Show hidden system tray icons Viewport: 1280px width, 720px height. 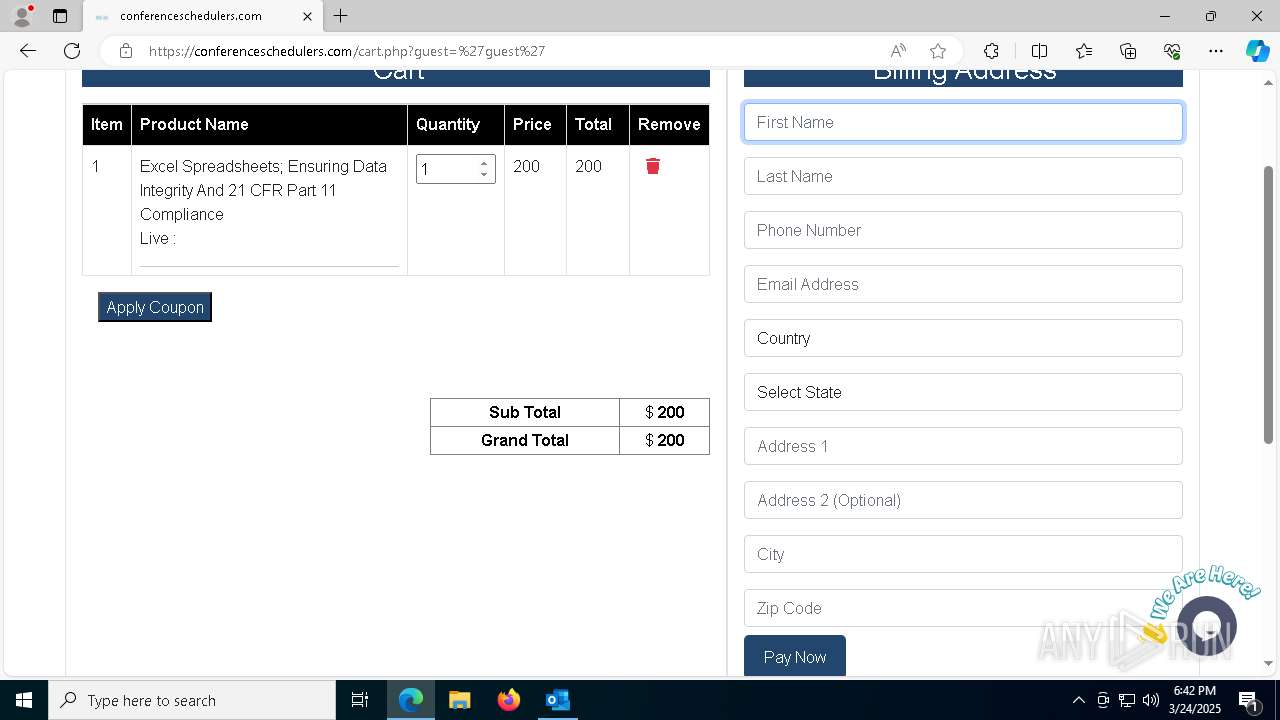pyautogui.click(x=1078, y=700)
